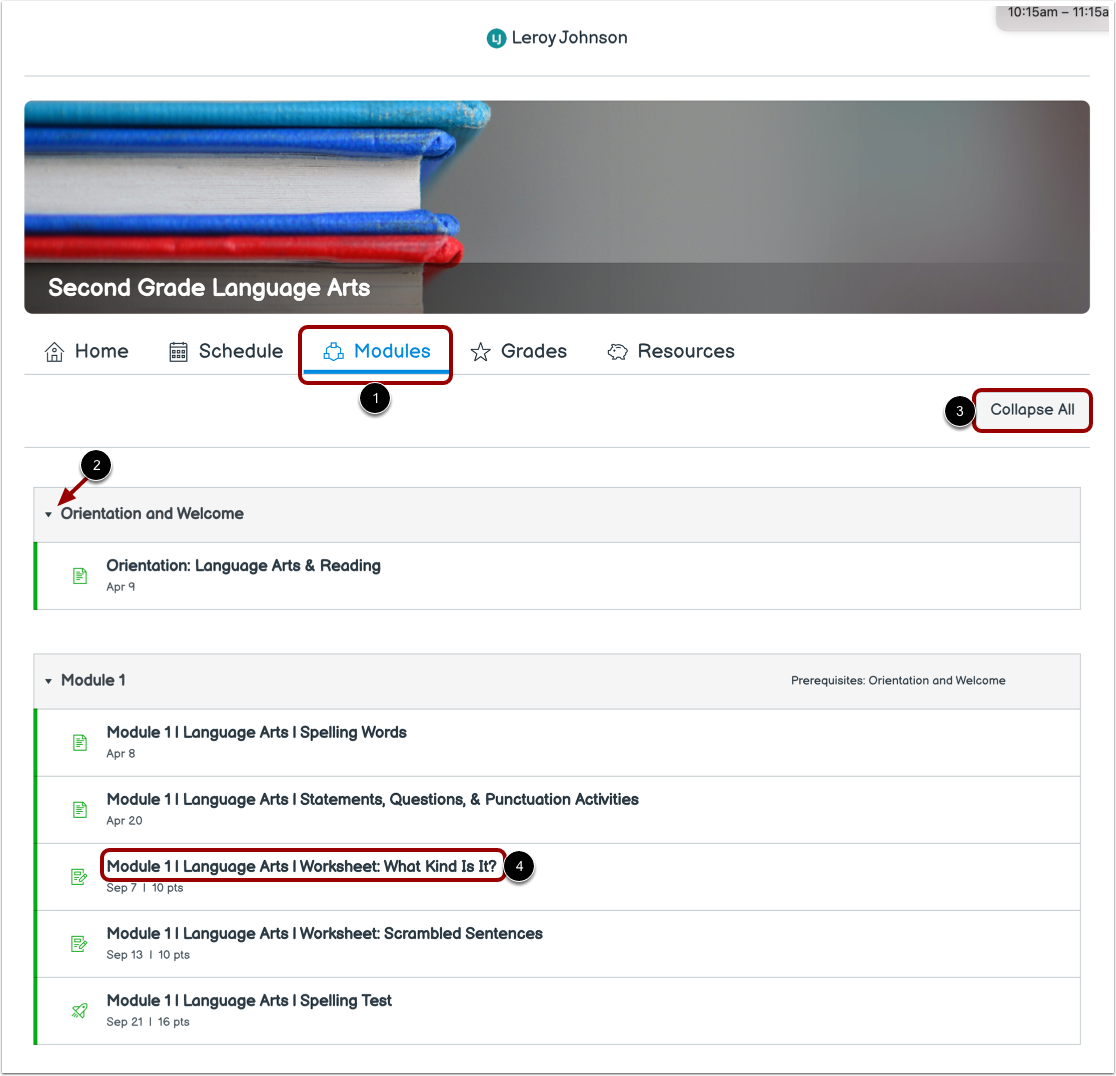Image resolution: width=1116 pixels, height=1076 pixels.
Task: Select the worksheet icon beside What Kind Is It?
Action: coord(80,876)
